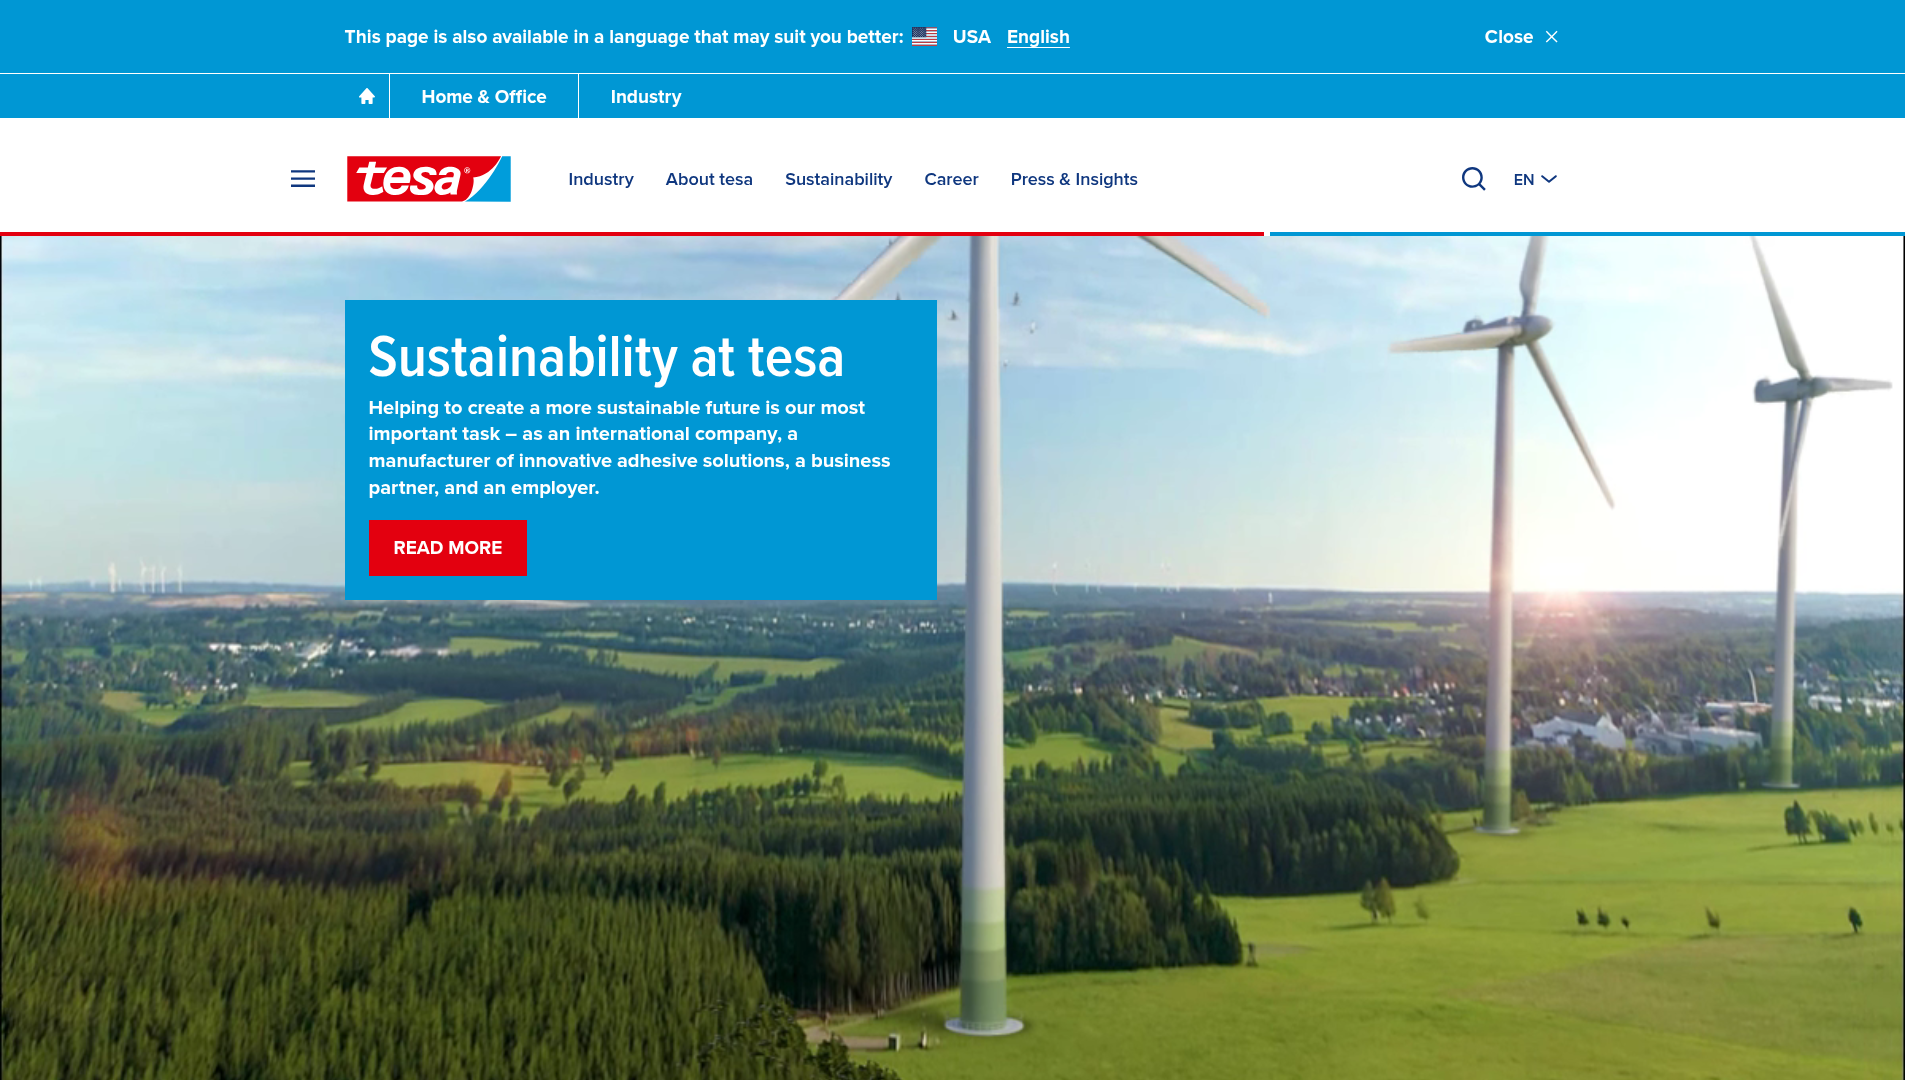Select Sustainability in the navigation
This screenshot has width=1920, height=1080.
pos(838,179)
